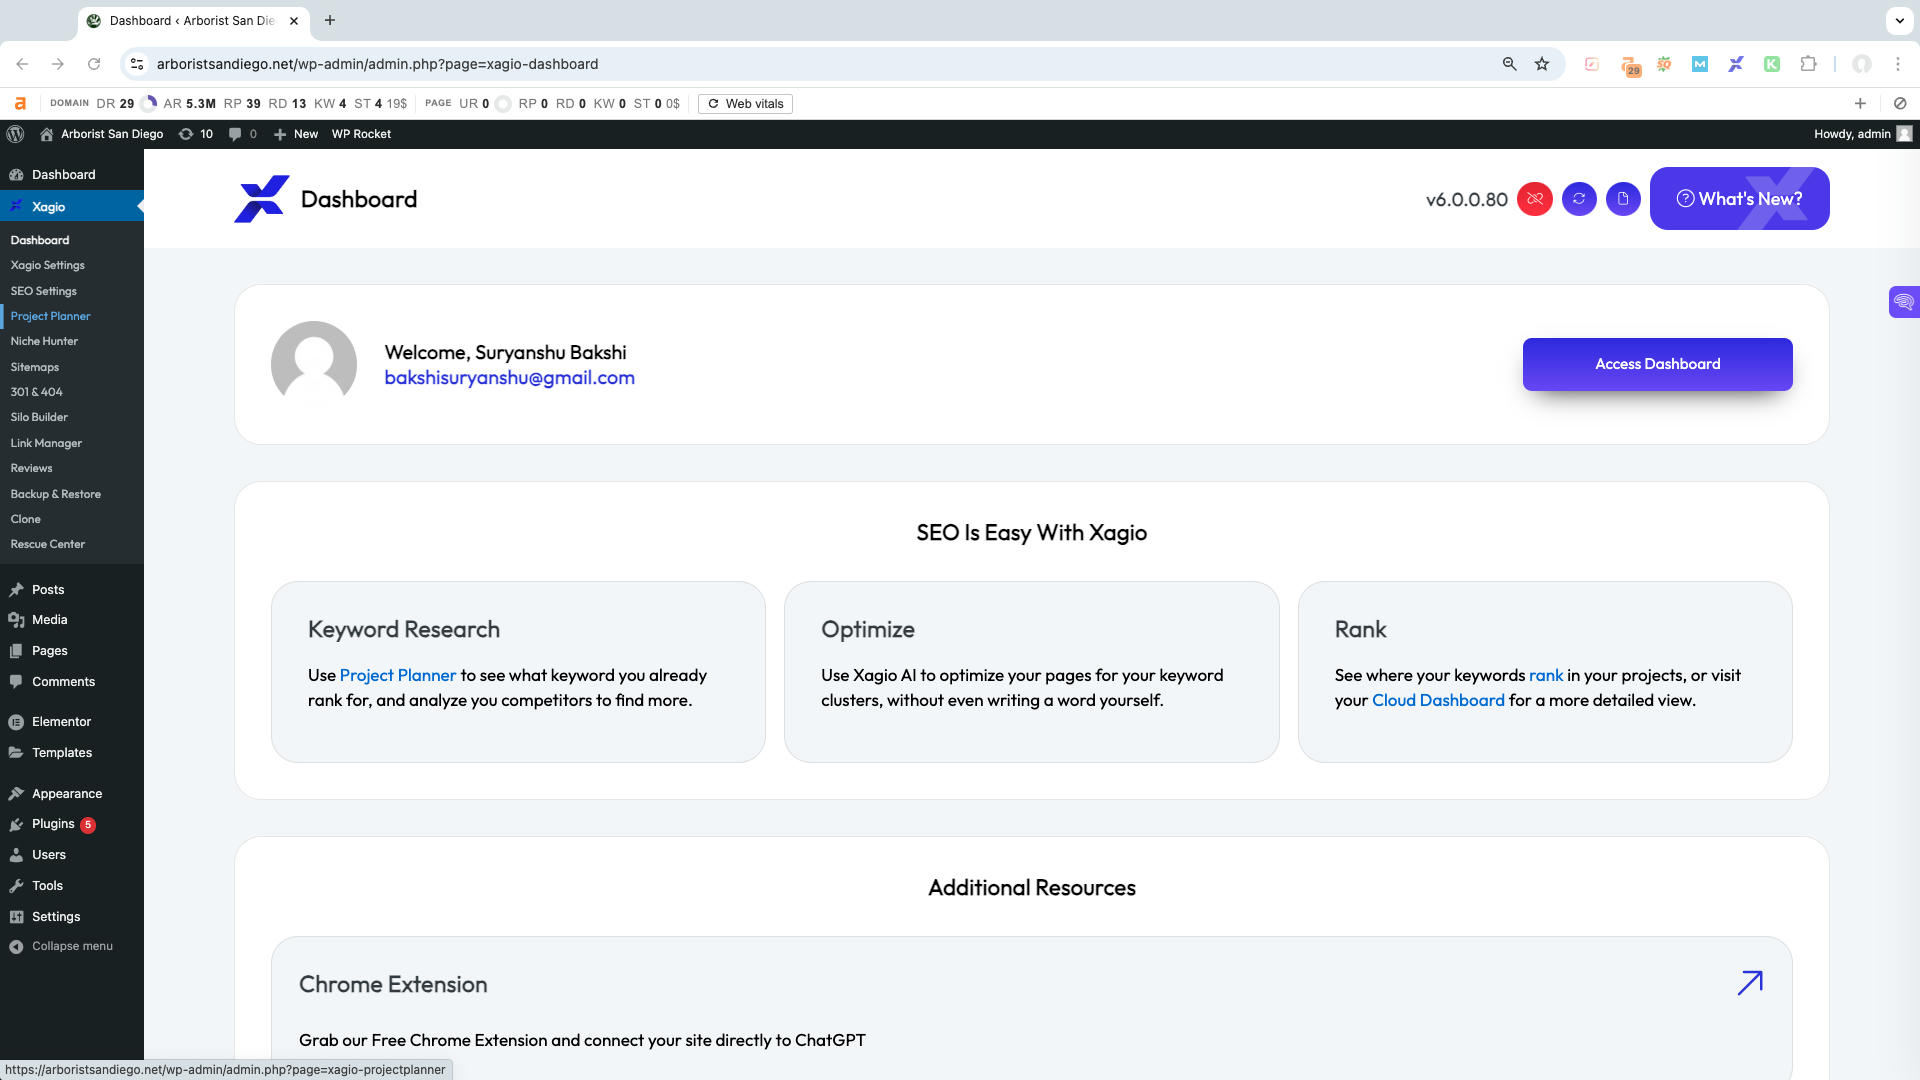Viewport: 1920px width, 1080px height.
Task: Open WordPress Dashboard in sidebar
Action: tap(72, 175)
